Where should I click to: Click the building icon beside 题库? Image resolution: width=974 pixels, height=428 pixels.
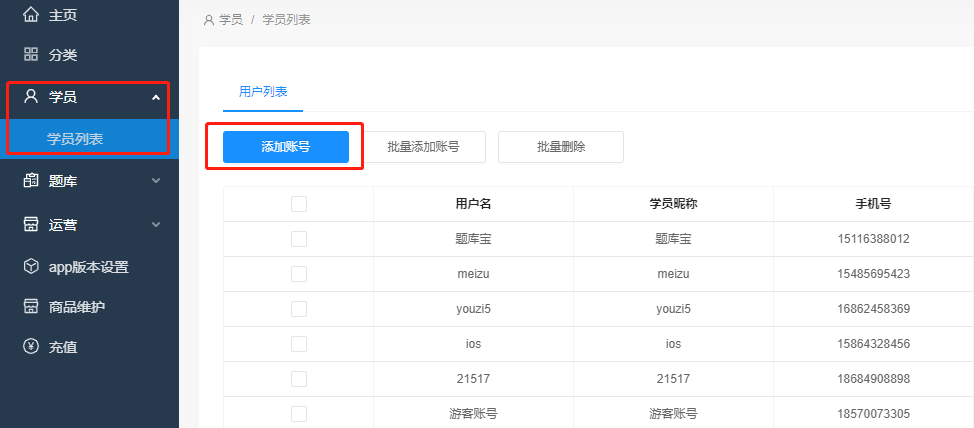coord(30,181)
